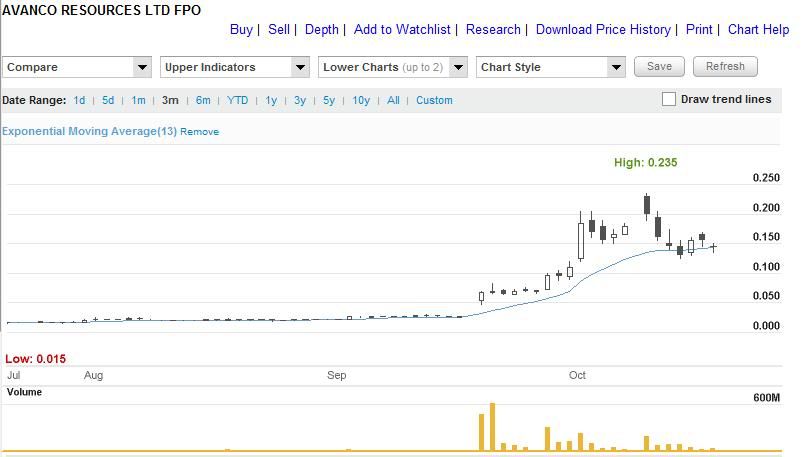The height and width of the screenshot is (457, 808).
Task: Enable the Draw trend lines checkbox
Action: (668, 99)
